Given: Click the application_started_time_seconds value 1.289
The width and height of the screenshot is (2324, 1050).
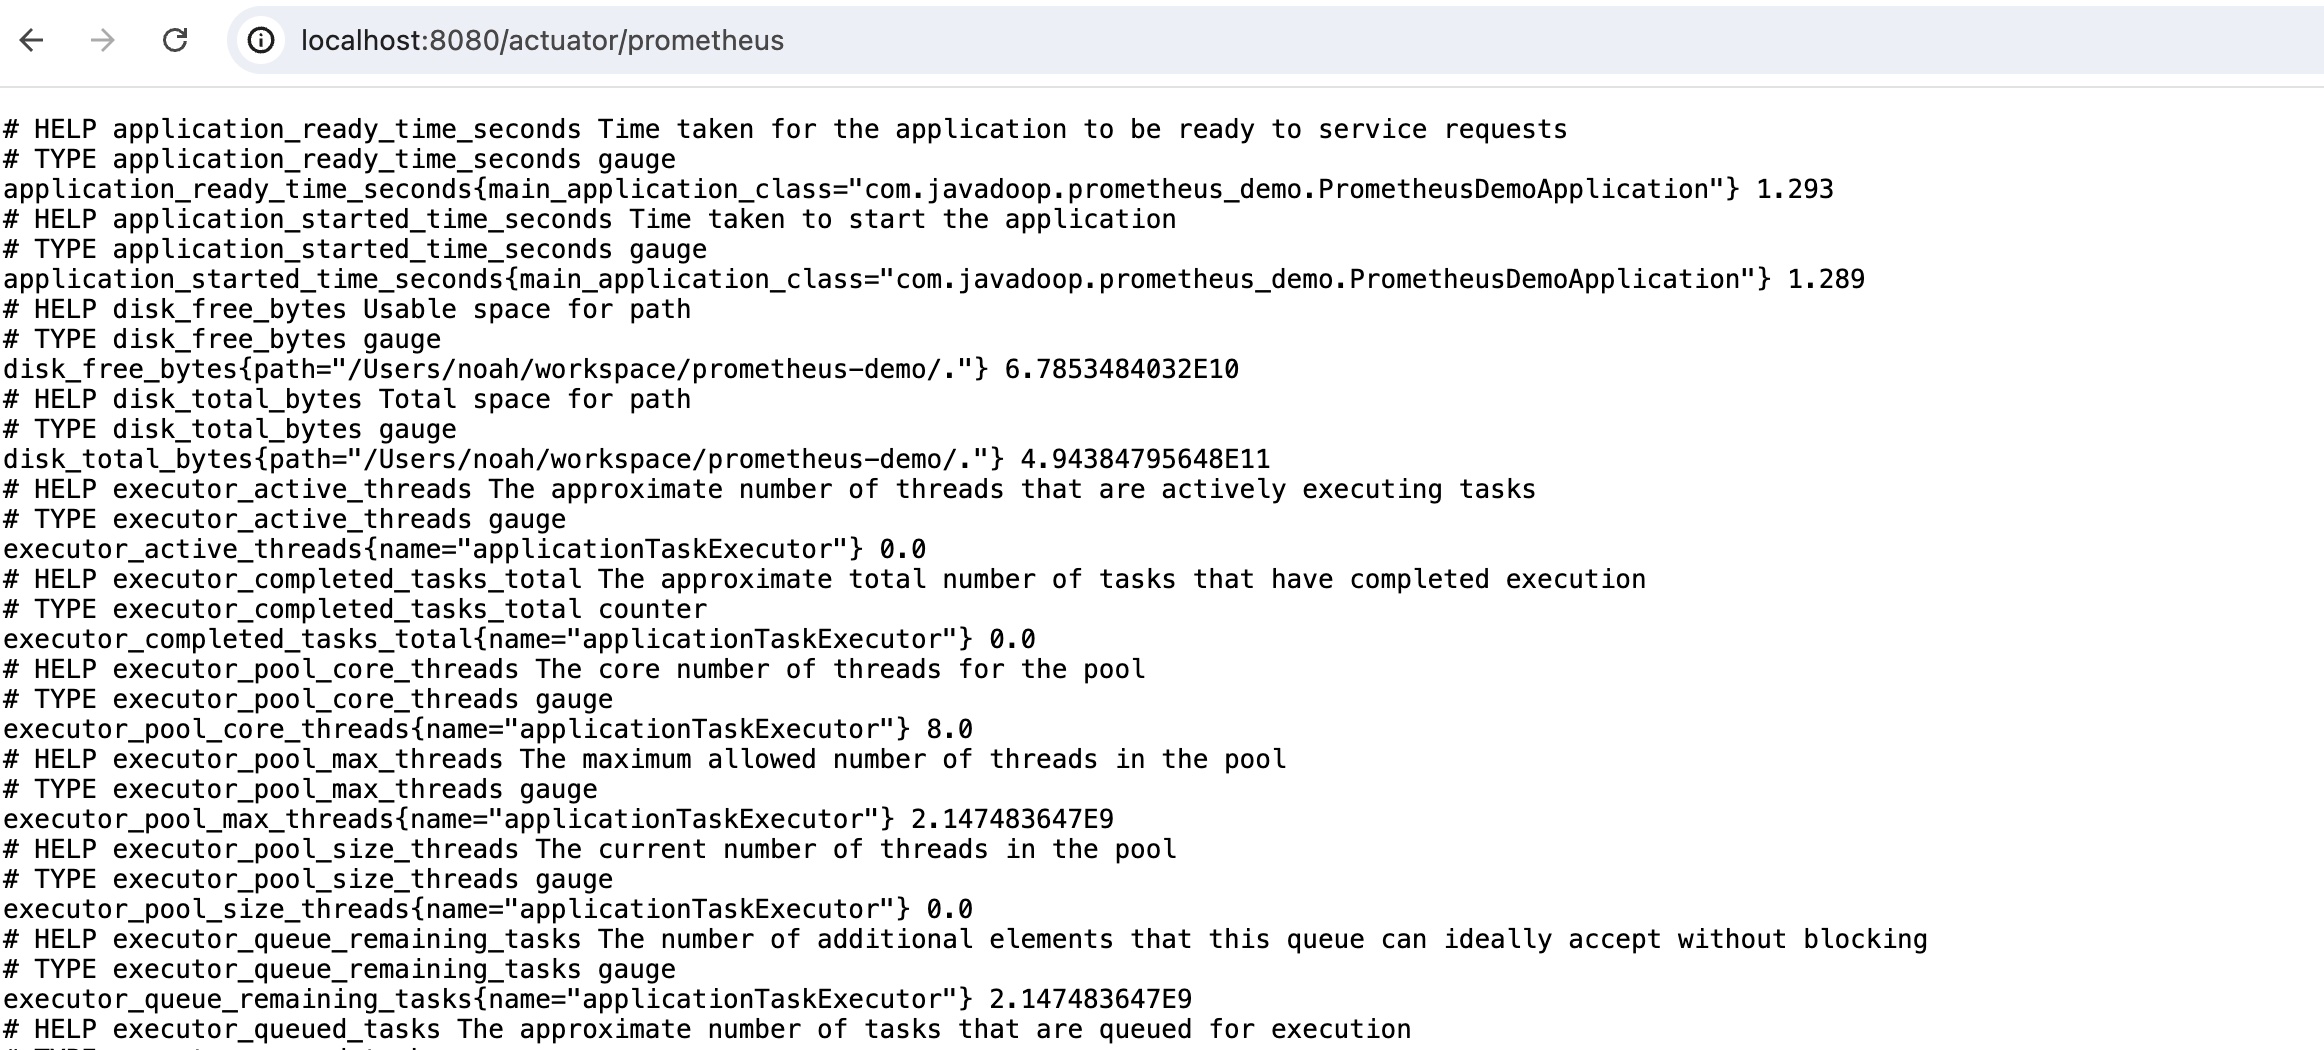Looking at the screenshot, I should 1825,279.
